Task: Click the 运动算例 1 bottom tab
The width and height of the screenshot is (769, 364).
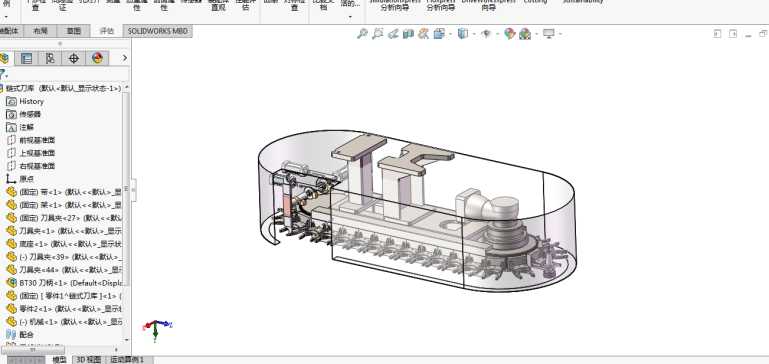Action: point(127,360)
